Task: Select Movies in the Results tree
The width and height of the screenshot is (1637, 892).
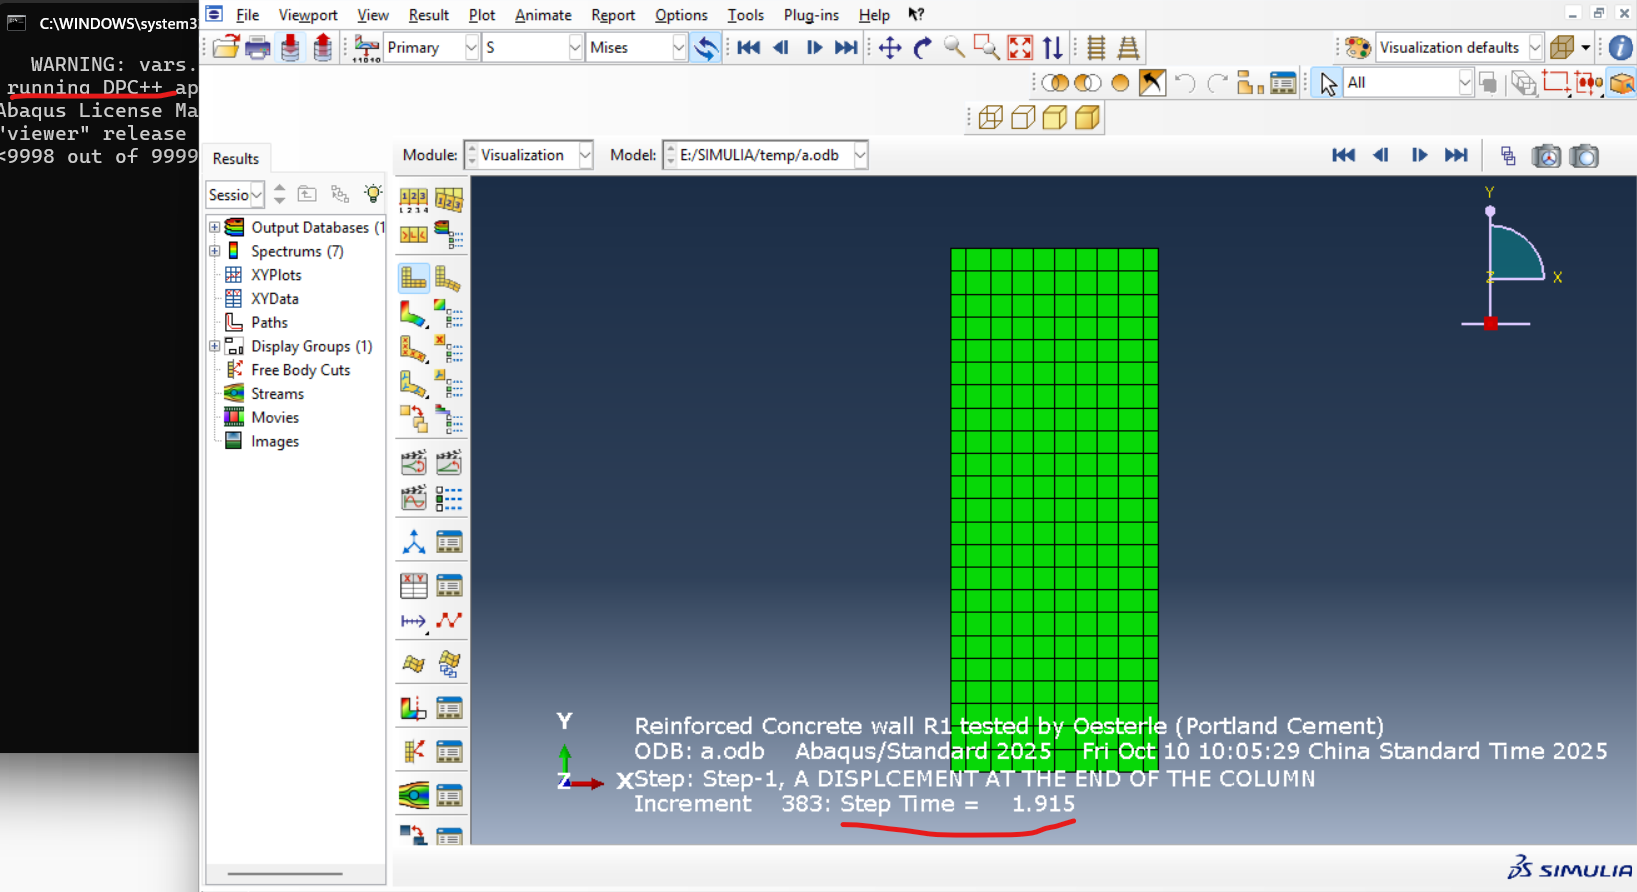Action: [x=275, y=417]
